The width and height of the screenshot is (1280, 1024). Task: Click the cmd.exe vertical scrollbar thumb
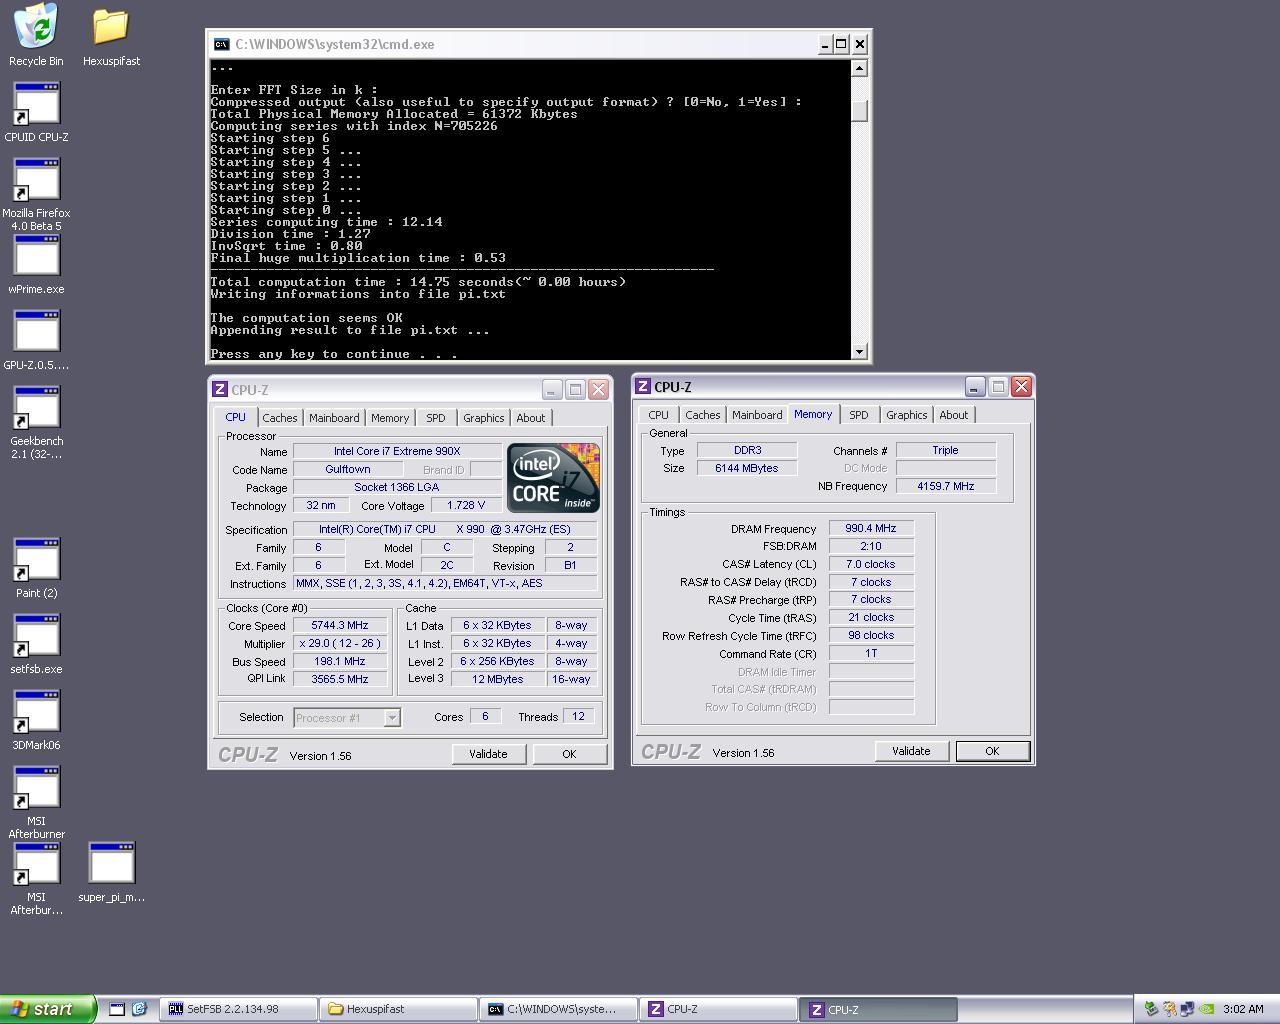859,111
